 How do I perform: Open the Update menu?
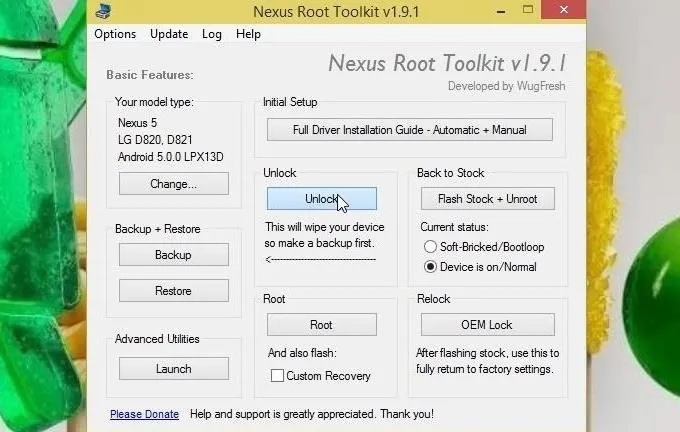(169, 34)
